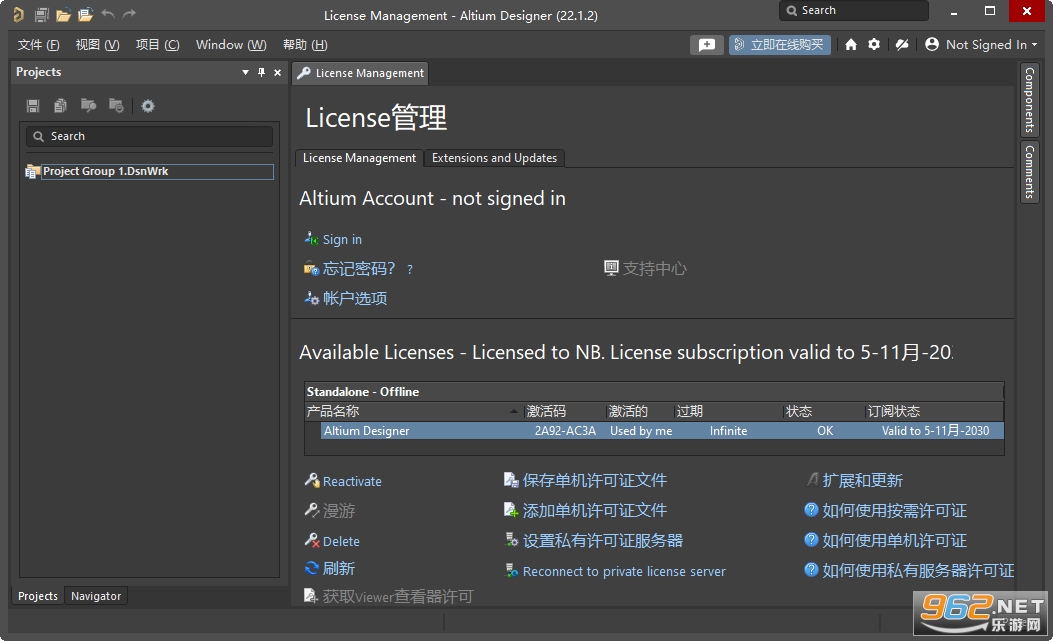Select Projects bottom panel tab
The image size is (1053, 641).
point(38,596)
